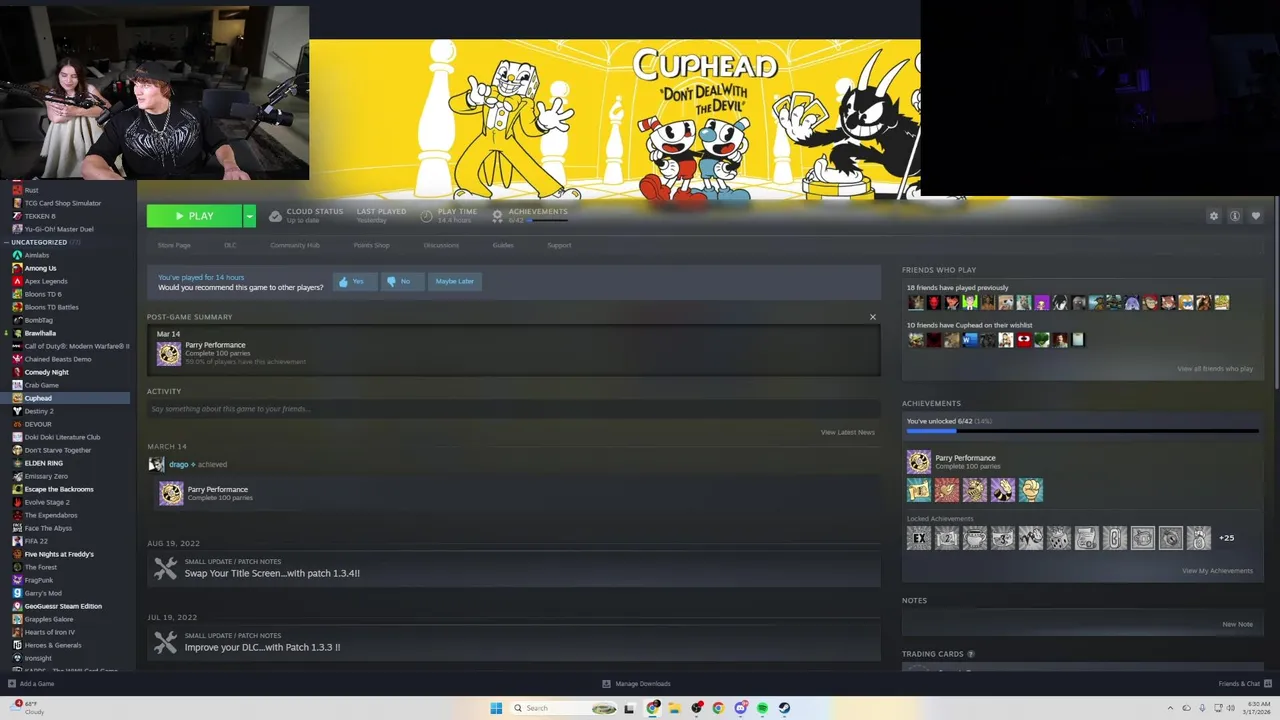Open File Explorer from the taskbar
Screen dimensions: 1280x720
point(674,708)
